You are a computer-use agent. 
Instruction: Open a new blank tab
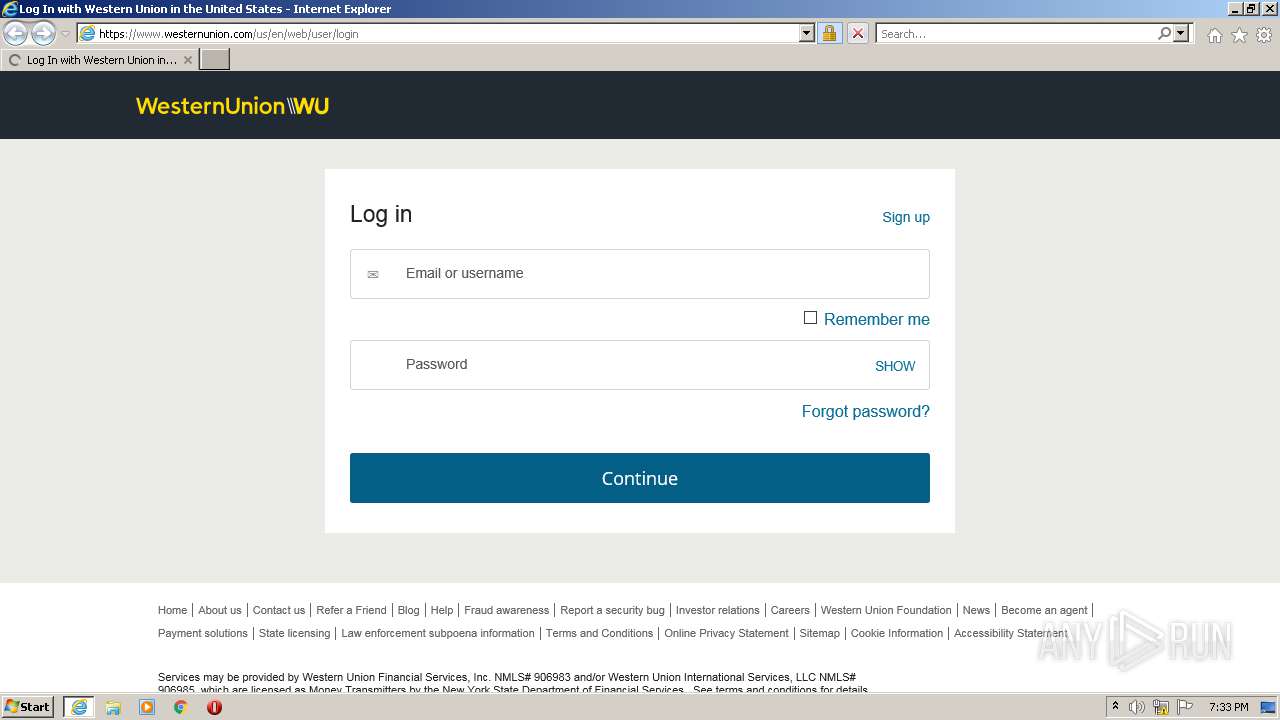pyautogui.click(x=215, y=60)
